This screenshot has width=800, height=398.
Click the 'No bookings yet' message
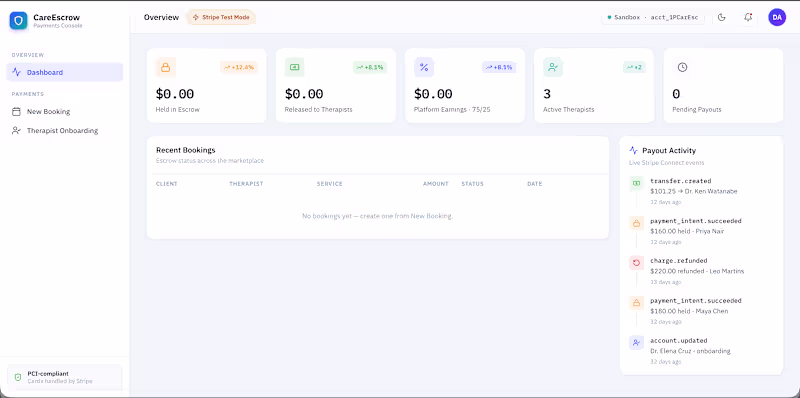pos(378,216)
